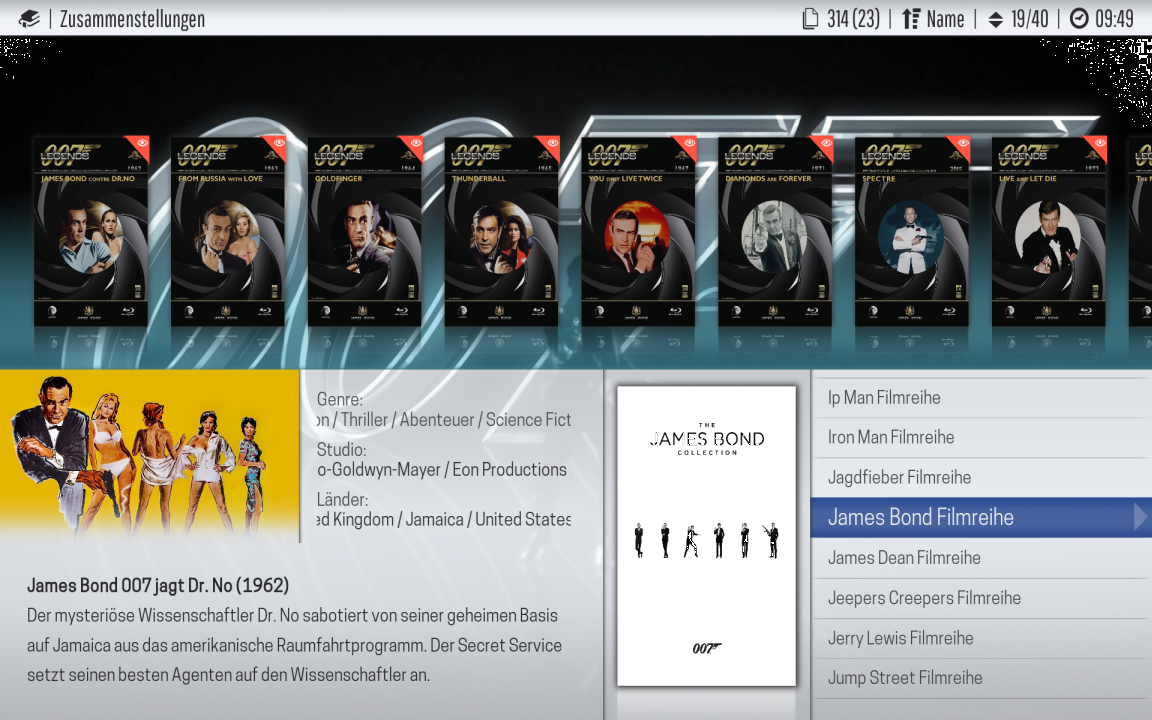Click the 19/40 position indicator

1029,18
